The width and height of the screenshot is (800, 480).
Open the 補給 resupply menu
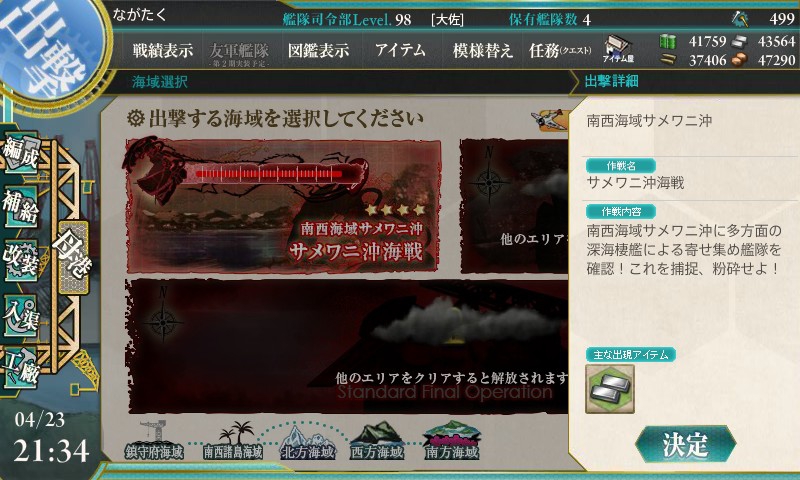point(21,207)
